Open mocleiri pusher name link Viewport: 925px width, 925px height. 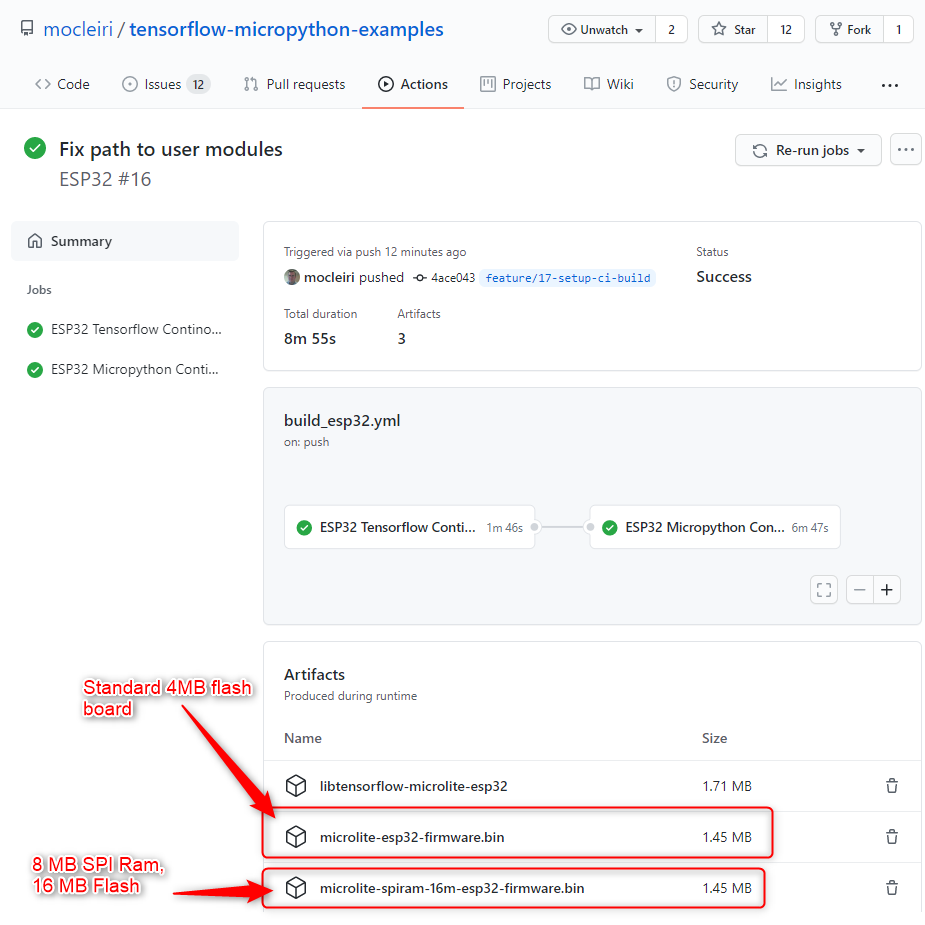(x=329, y=277)
